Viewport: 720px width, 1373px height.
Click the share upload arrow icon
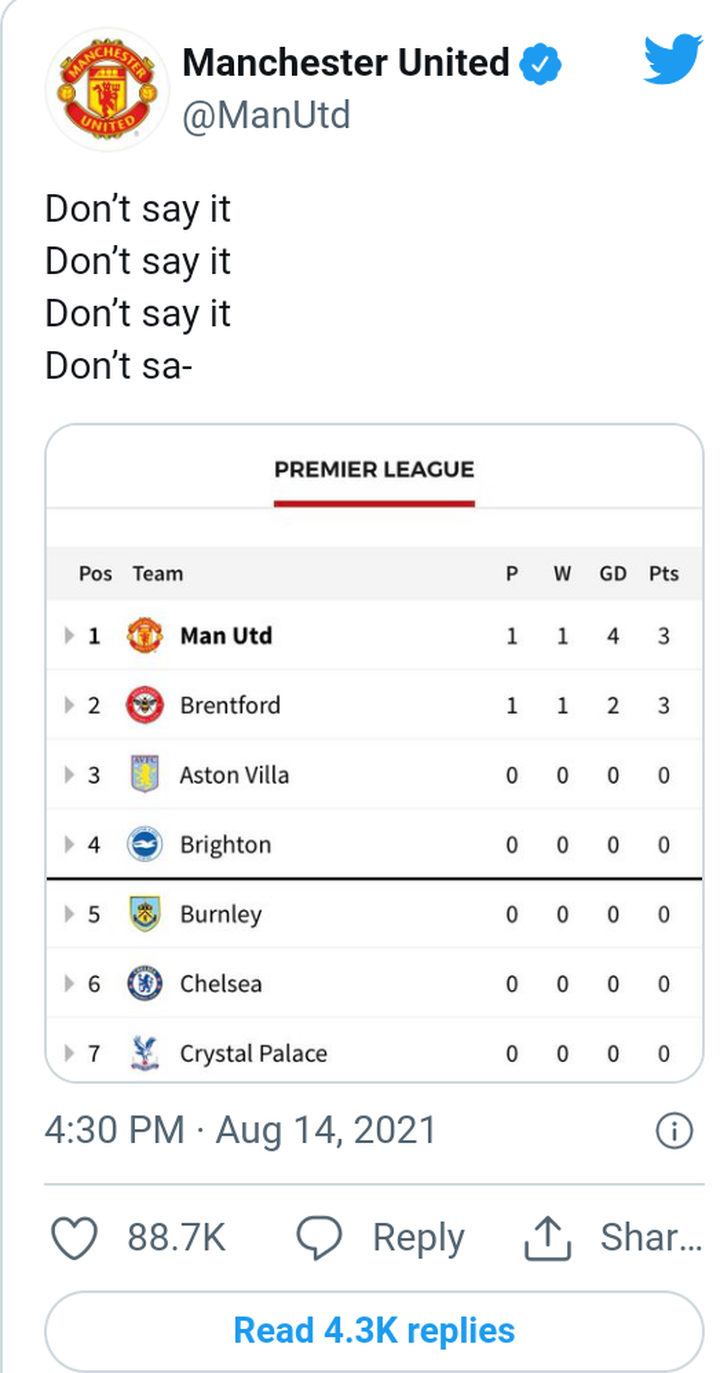pyautogui.click(x=548, y=1239)
